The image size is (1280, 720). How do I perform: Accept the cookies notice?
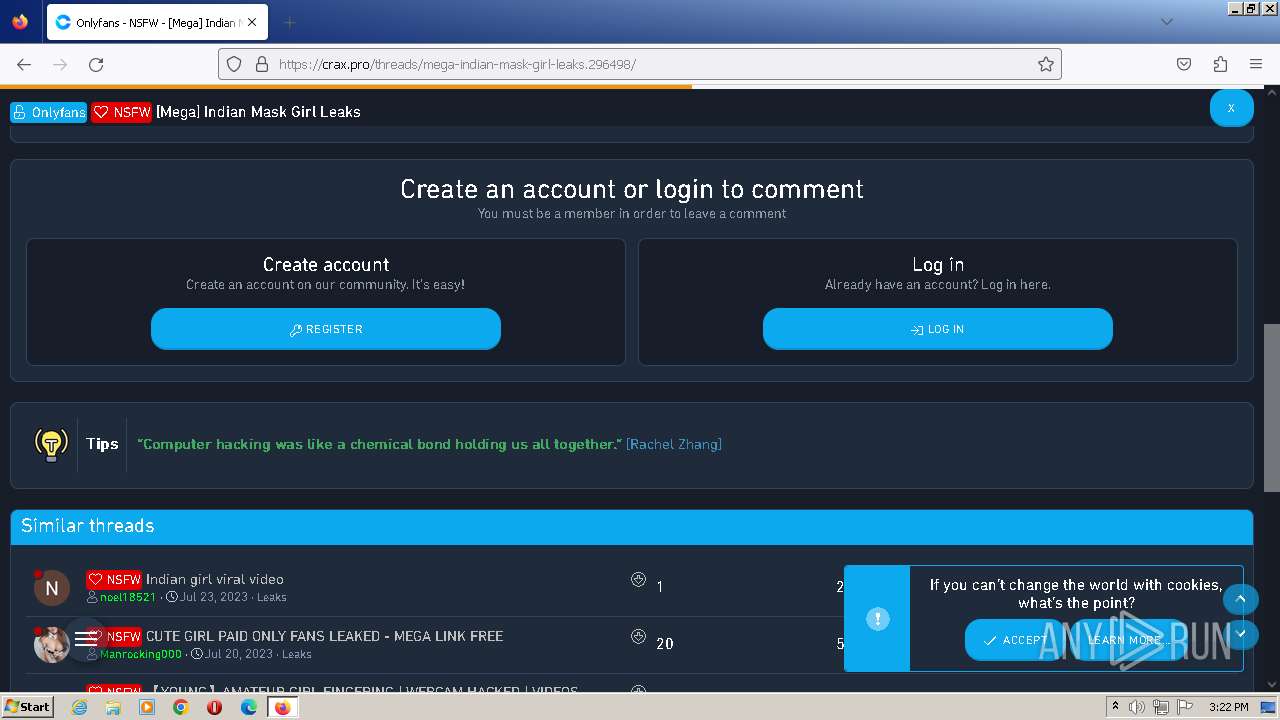[1015, 640]
